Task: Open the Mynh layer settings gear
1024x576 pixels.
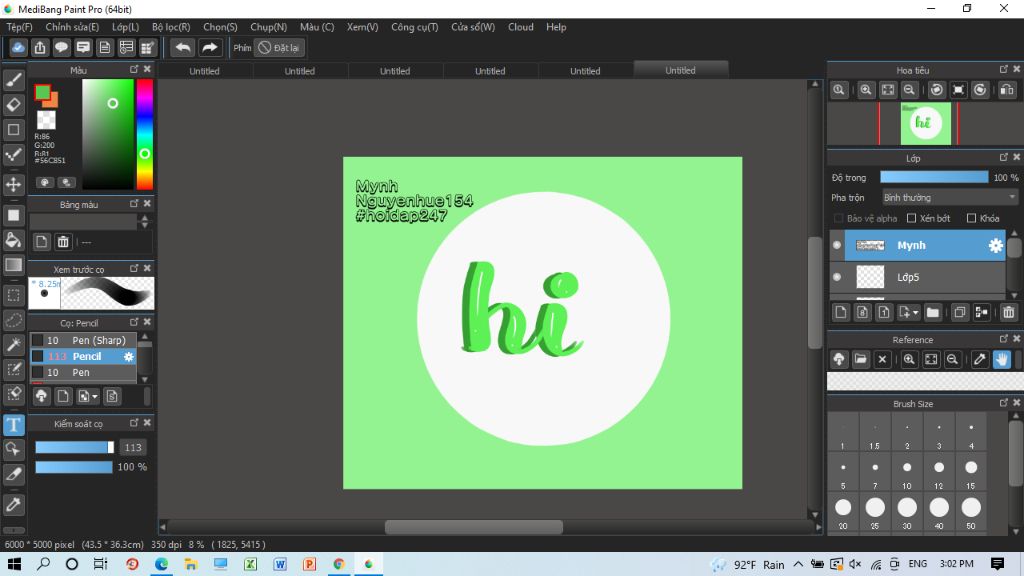Action: click(995, 246)
